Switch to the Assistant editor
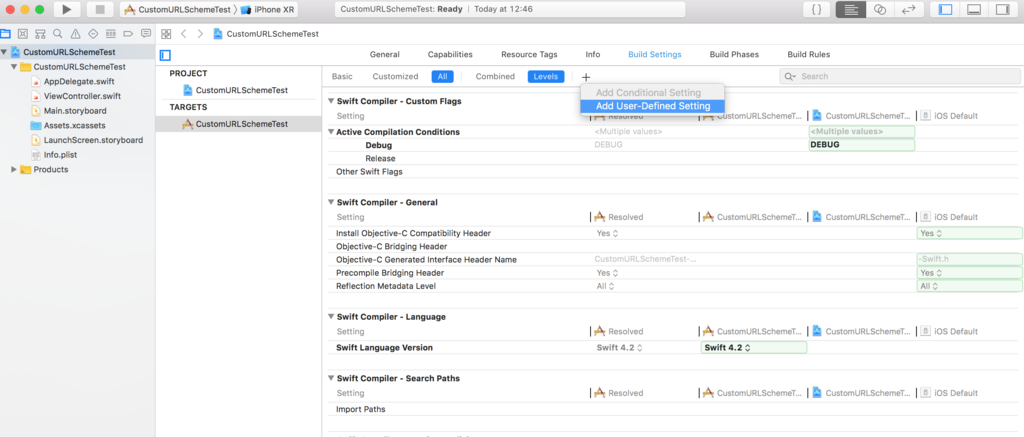1024x437 pixels. coord(880,9)
